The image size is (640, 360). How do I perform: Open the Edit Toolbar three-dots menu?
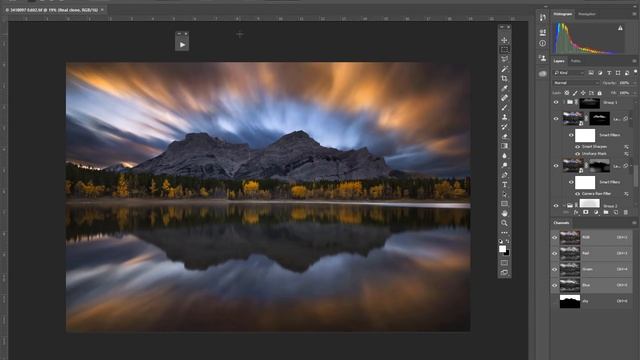click(504, 233)
